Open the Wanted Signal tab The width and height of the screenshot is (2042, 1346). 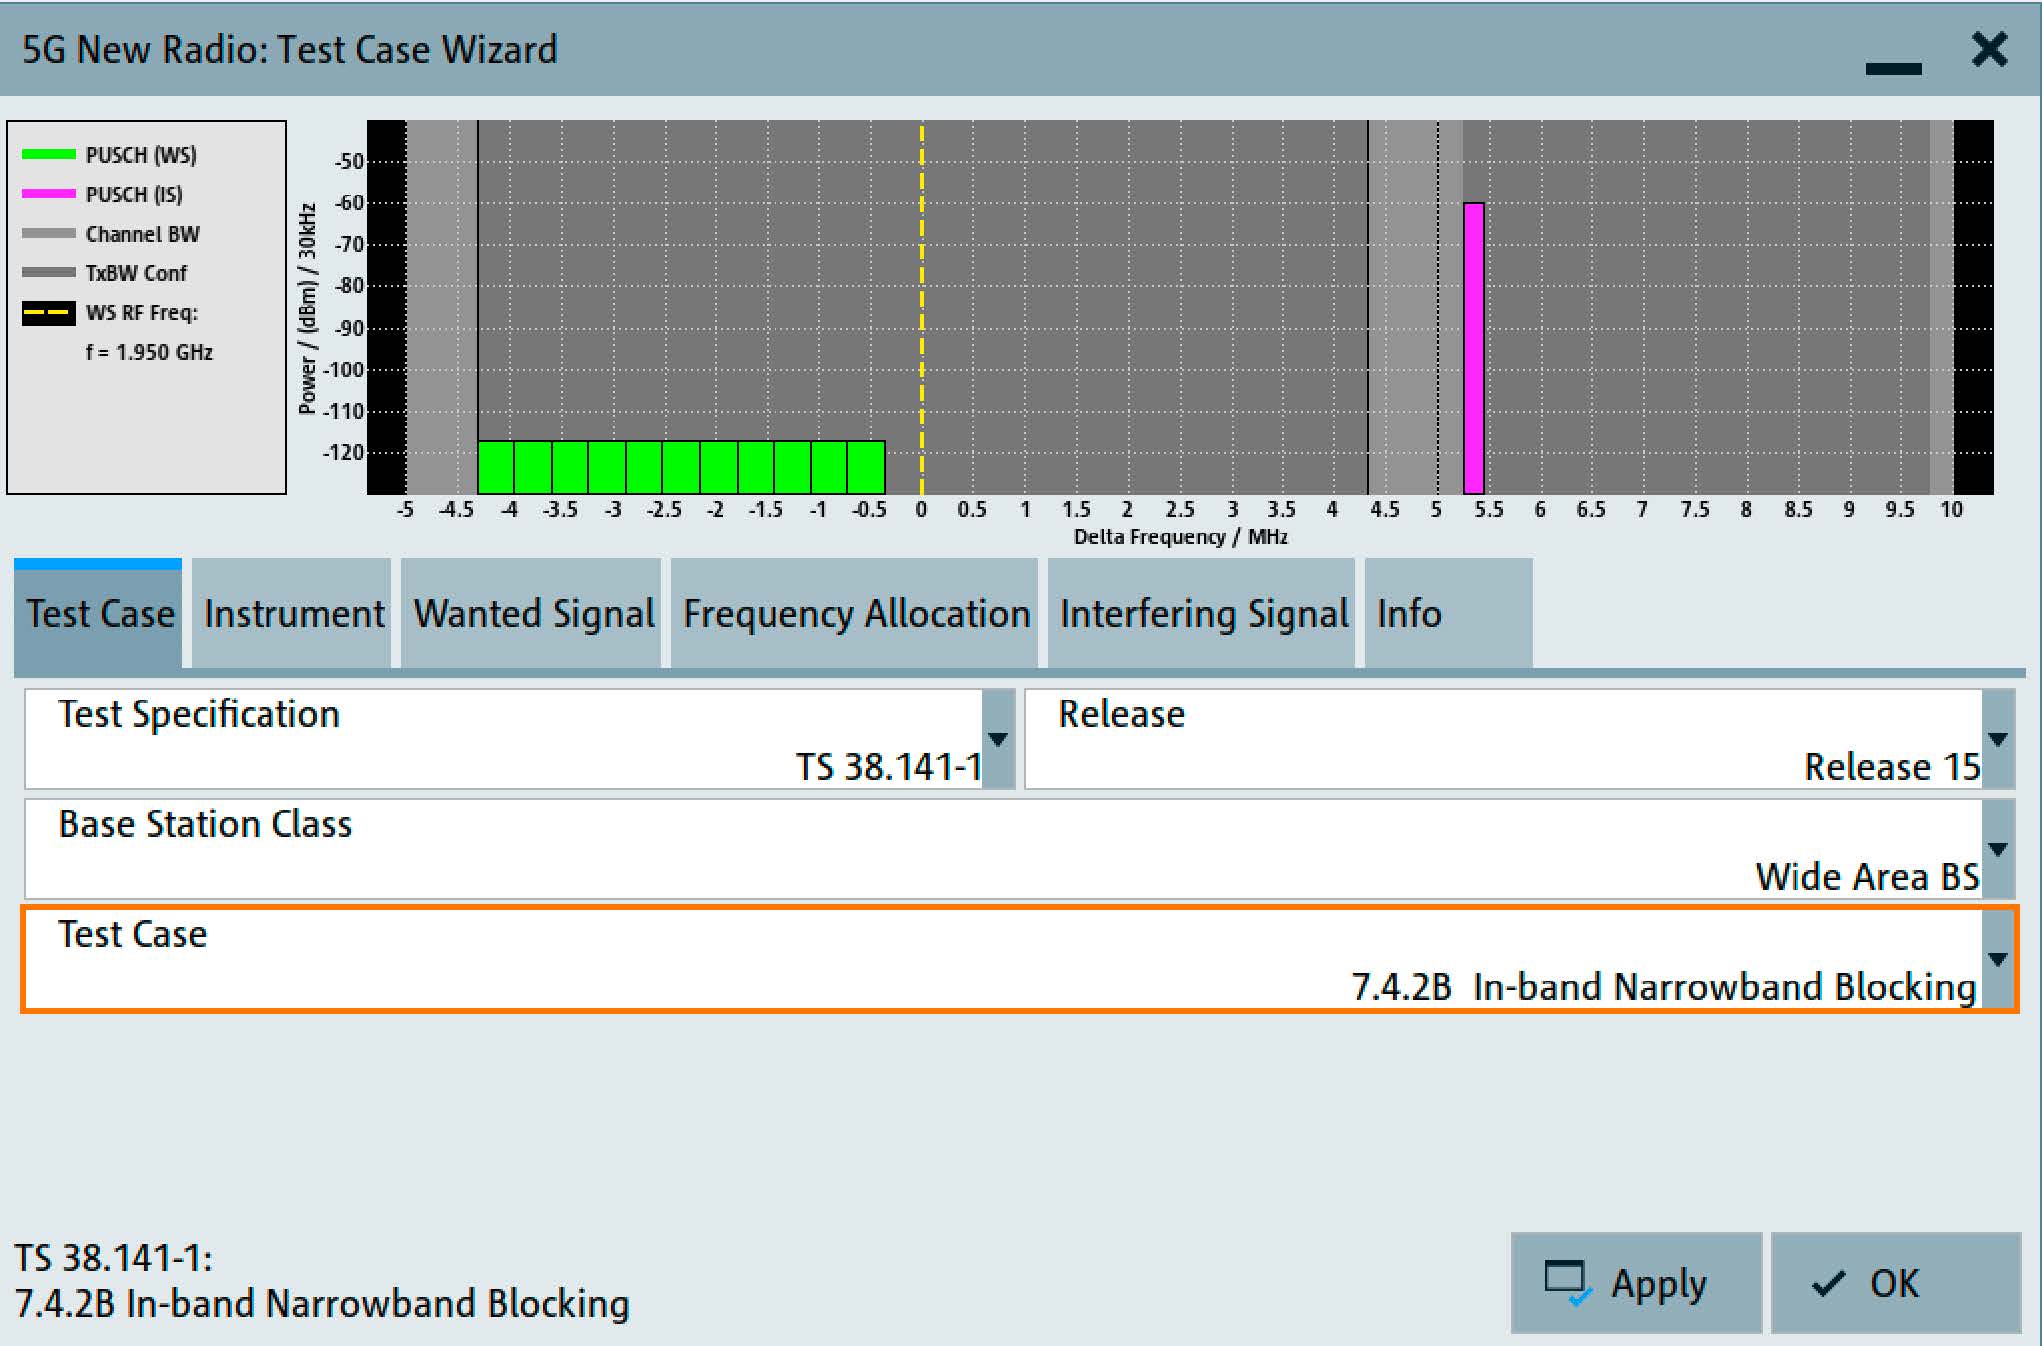click(533, 613)
